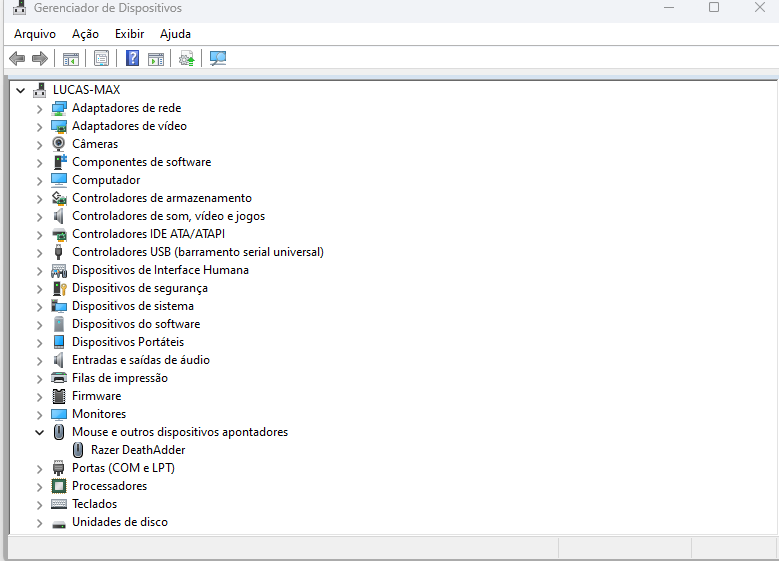Click the Teclados keyboard icon
Image resolution: width=779 pixels, height=561 pixels.
(59, 504)
